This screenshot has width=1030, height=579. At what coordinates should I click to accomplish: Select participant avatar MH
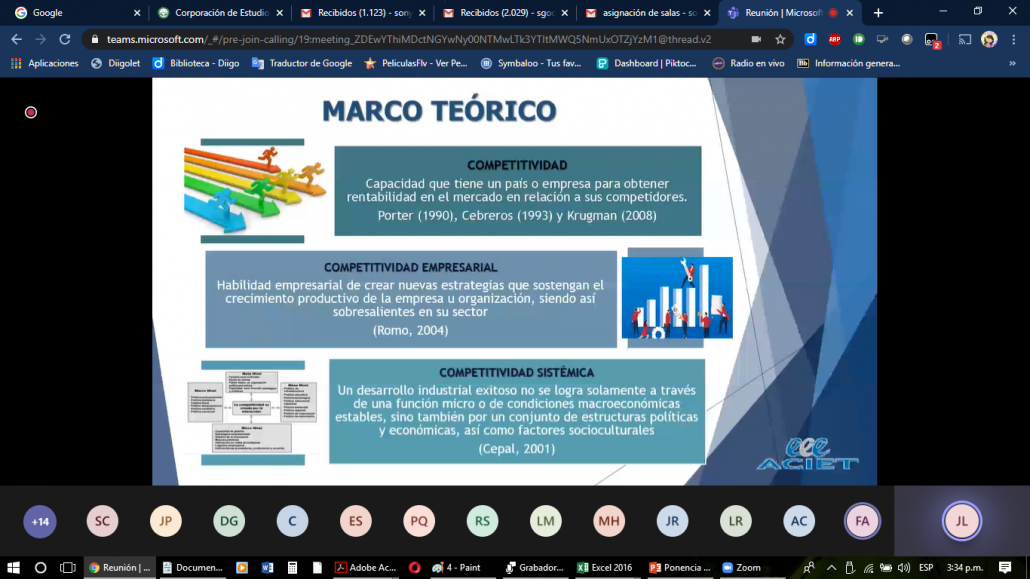click(x=609, y=521)
